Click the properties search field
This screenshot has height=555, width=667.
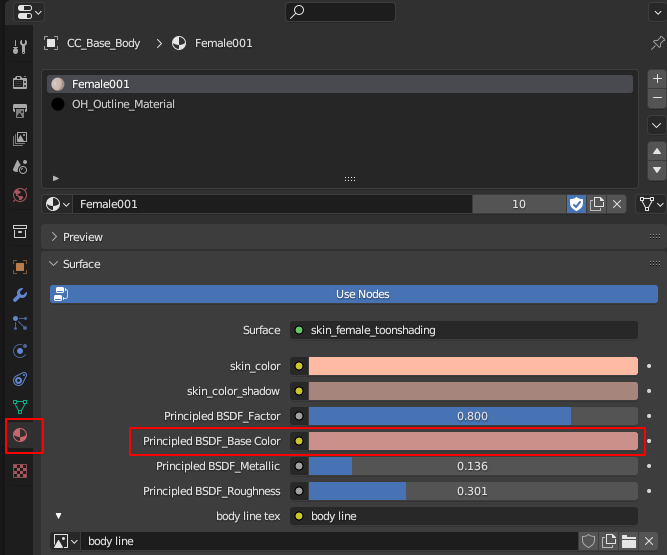tap(340, 11)
